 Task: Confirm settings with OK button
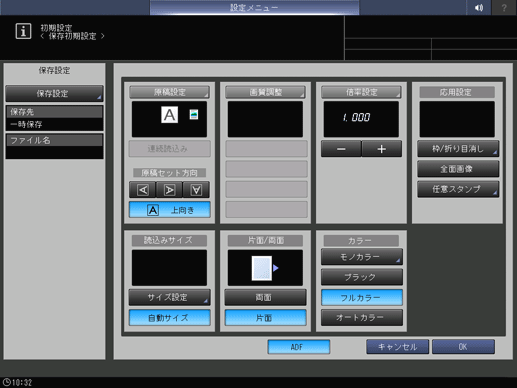463,347
